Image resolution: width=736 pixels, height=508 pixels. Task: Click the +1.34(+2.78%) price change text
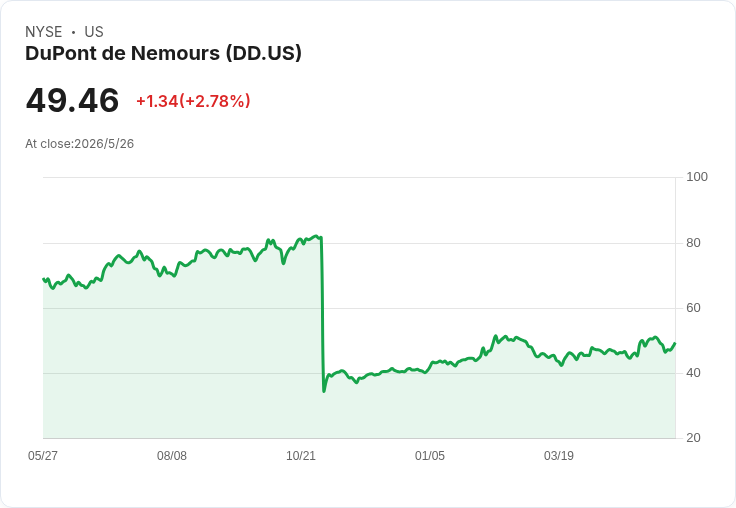click(x=193, y=101)
